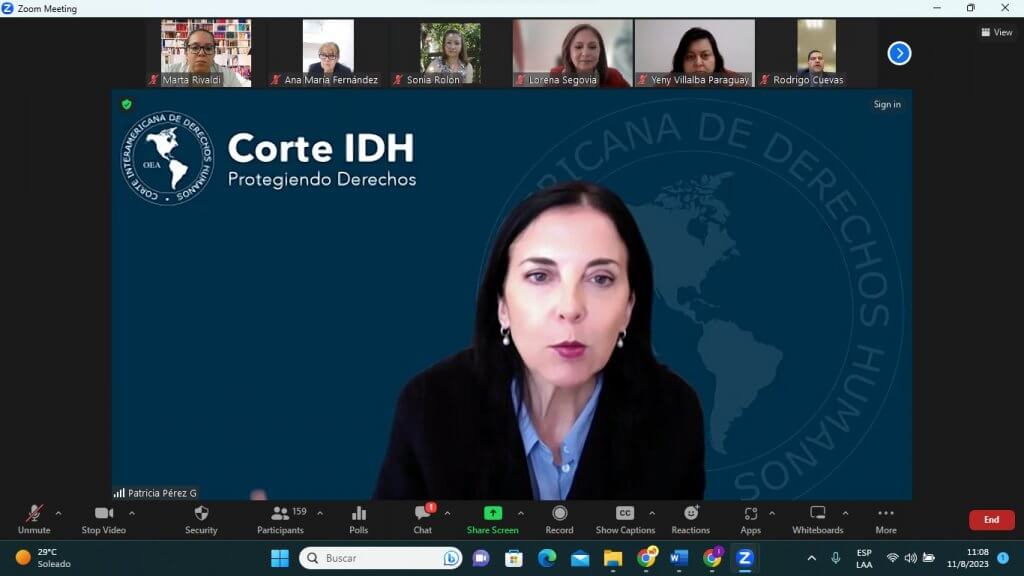Toggle Show Captions CC button

(x=625, y=520)
